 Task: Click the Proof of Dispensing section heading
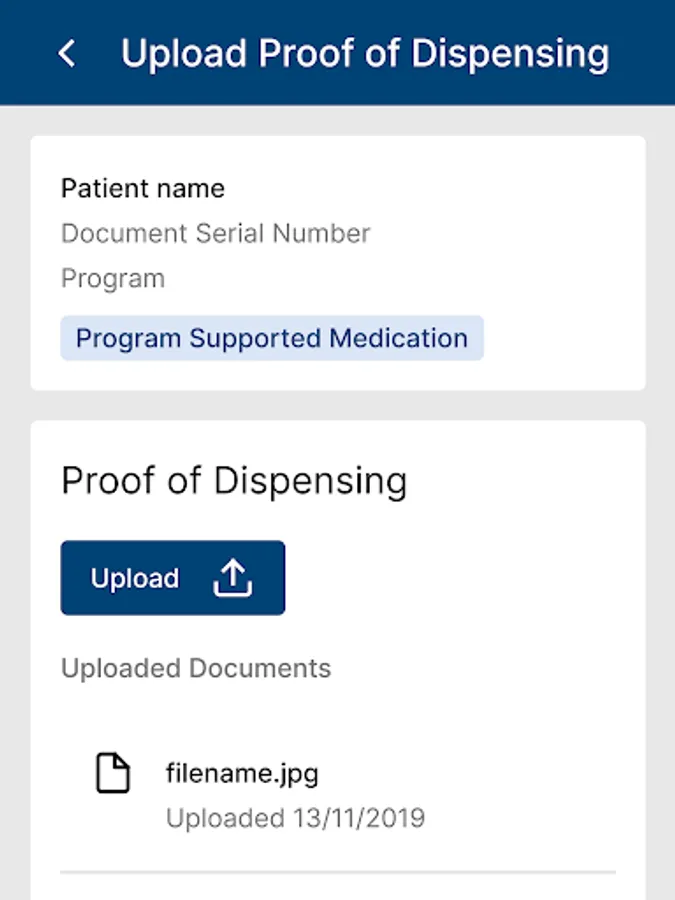234,481
